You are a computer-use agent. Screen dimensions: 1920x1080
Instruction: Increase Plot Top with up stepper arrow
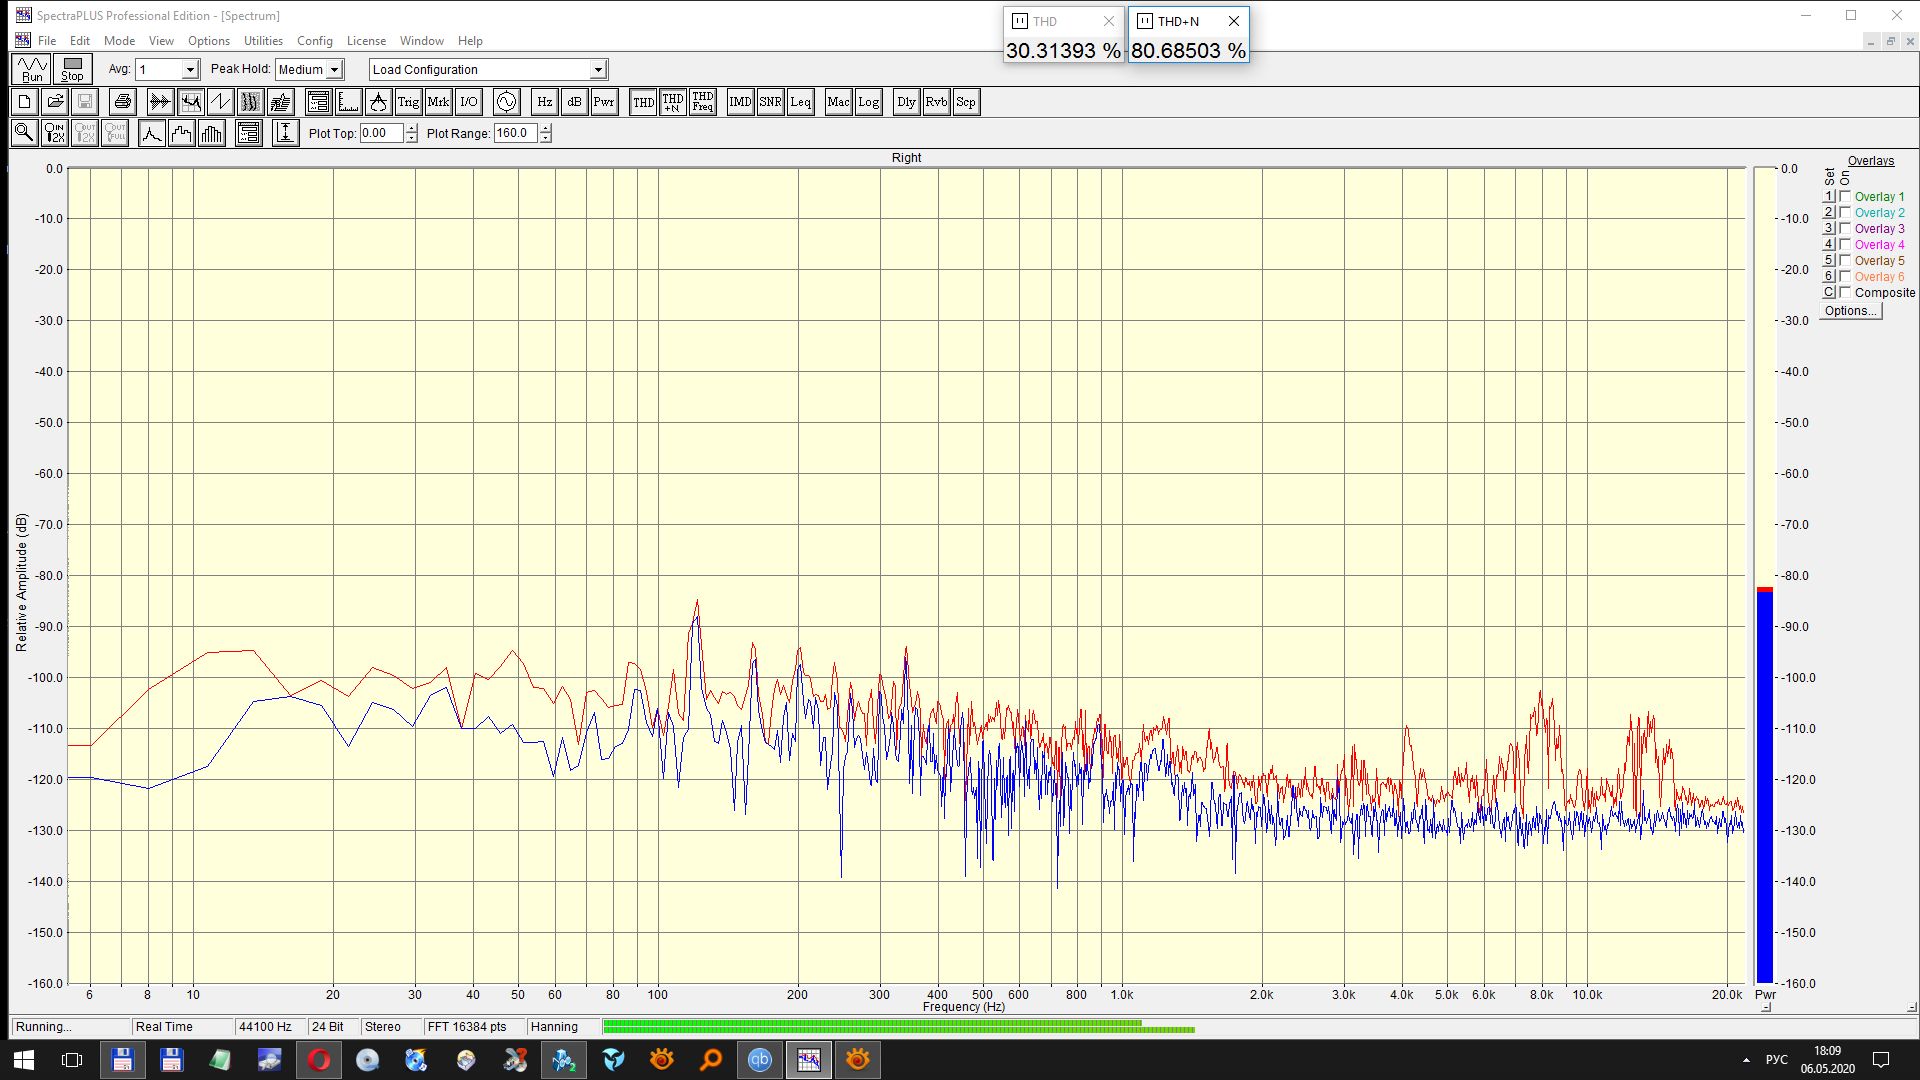click(x=411, y=128)
